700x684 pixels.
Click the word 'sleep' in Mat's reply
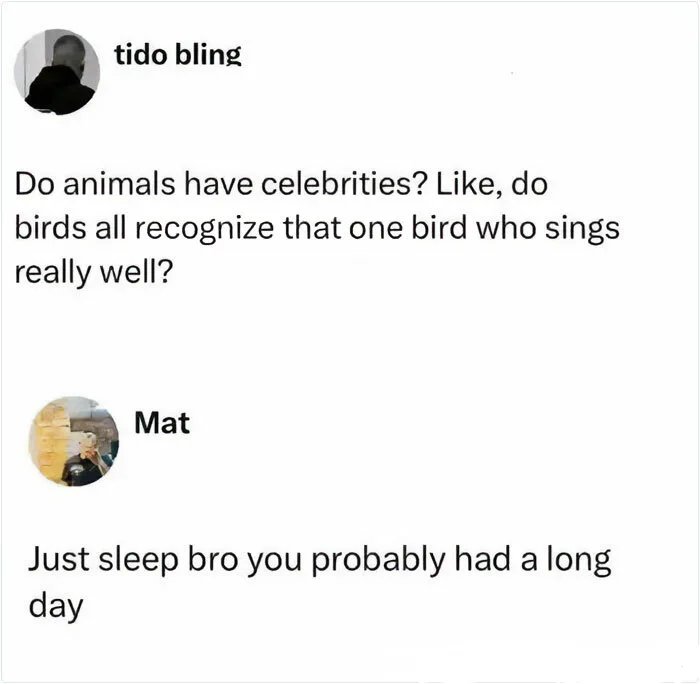138,560
